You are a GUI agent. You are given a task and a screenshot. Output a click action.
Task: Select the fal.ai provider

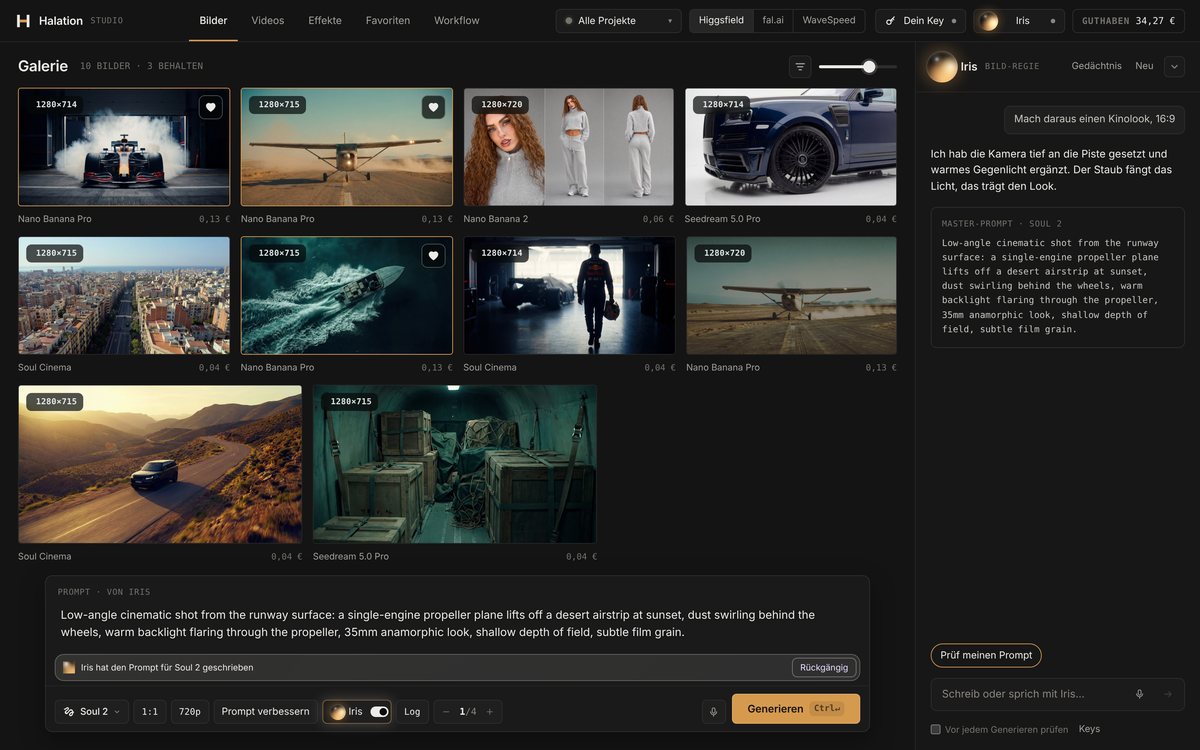[773, 21]
